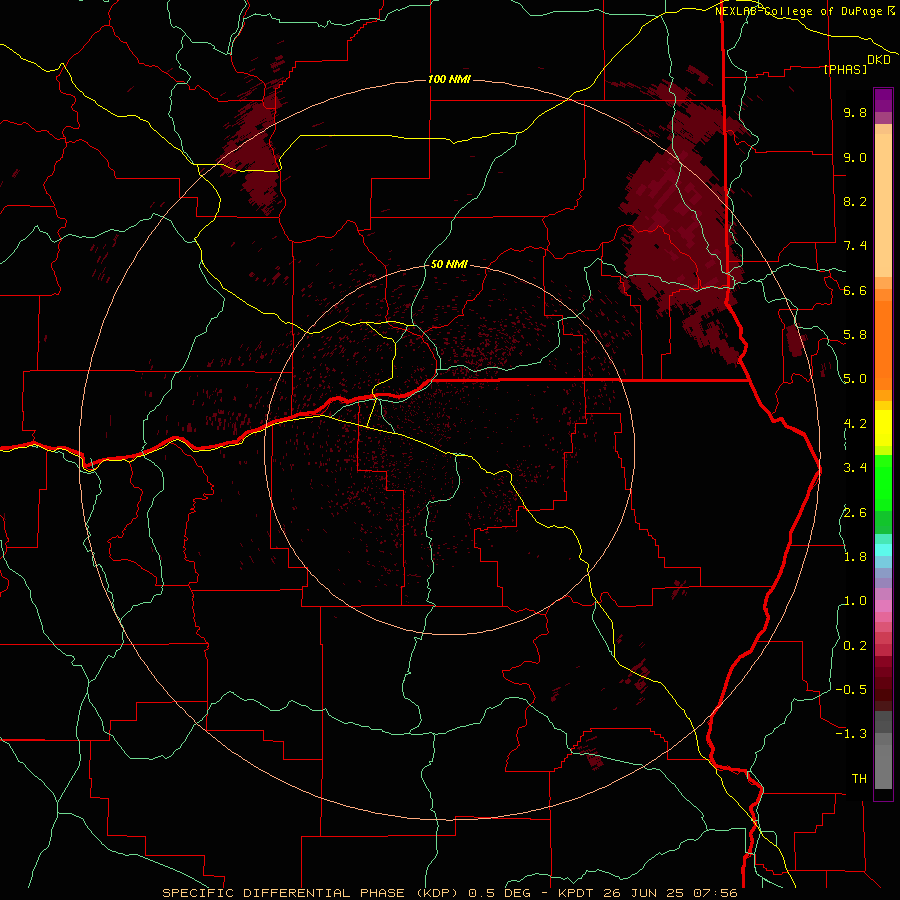This screenshot has width=900, height=900.
Task: Pick the cyan swatch on the color bar
Action: 883,549
